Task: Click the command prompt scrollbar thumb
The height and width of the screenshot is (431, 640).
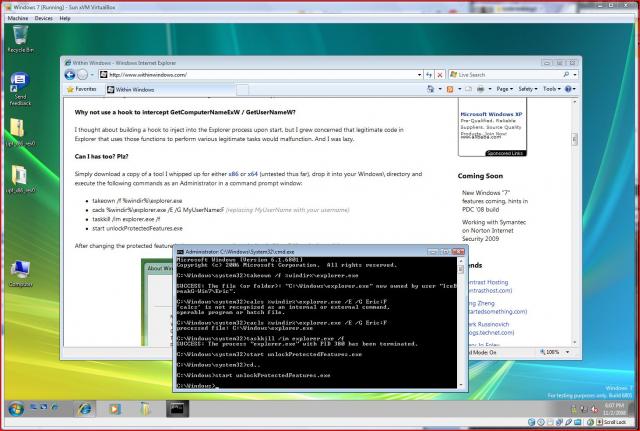Action: click(461, 269)
